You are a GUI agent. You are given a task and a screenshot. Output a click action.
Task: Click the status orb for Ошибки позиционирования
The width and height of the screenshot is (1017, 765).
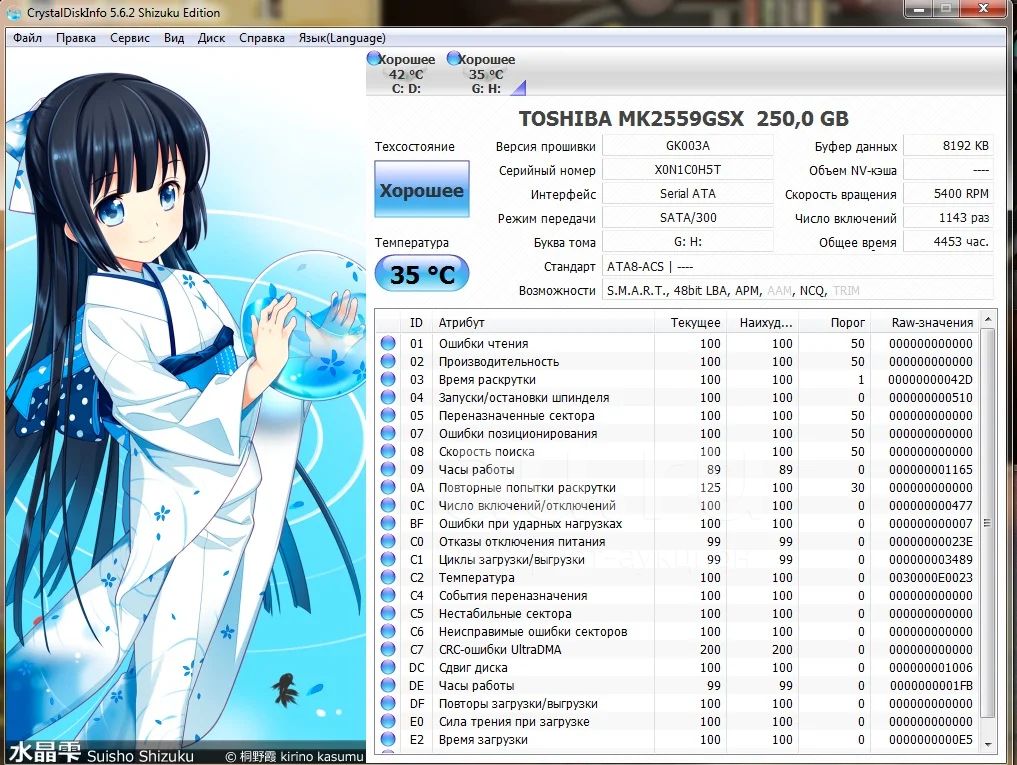(388, 433)
